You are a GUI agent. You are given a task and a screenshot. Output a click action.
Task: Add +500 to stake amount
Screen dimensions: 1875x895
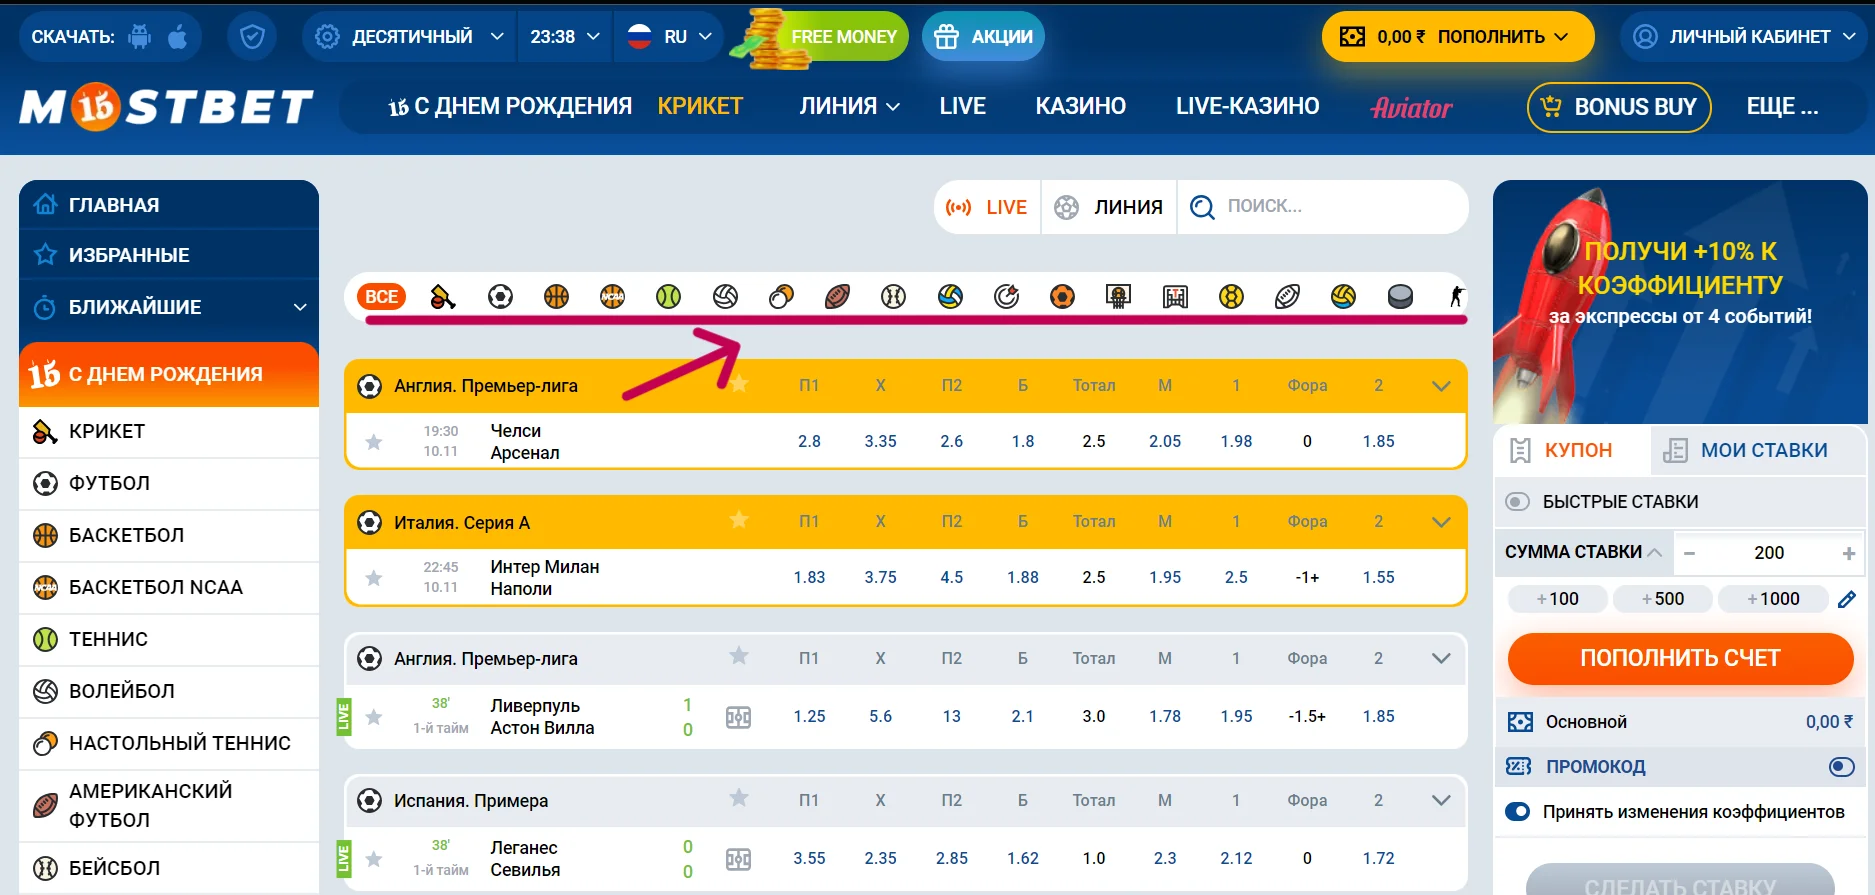[x=1662, y=599]
